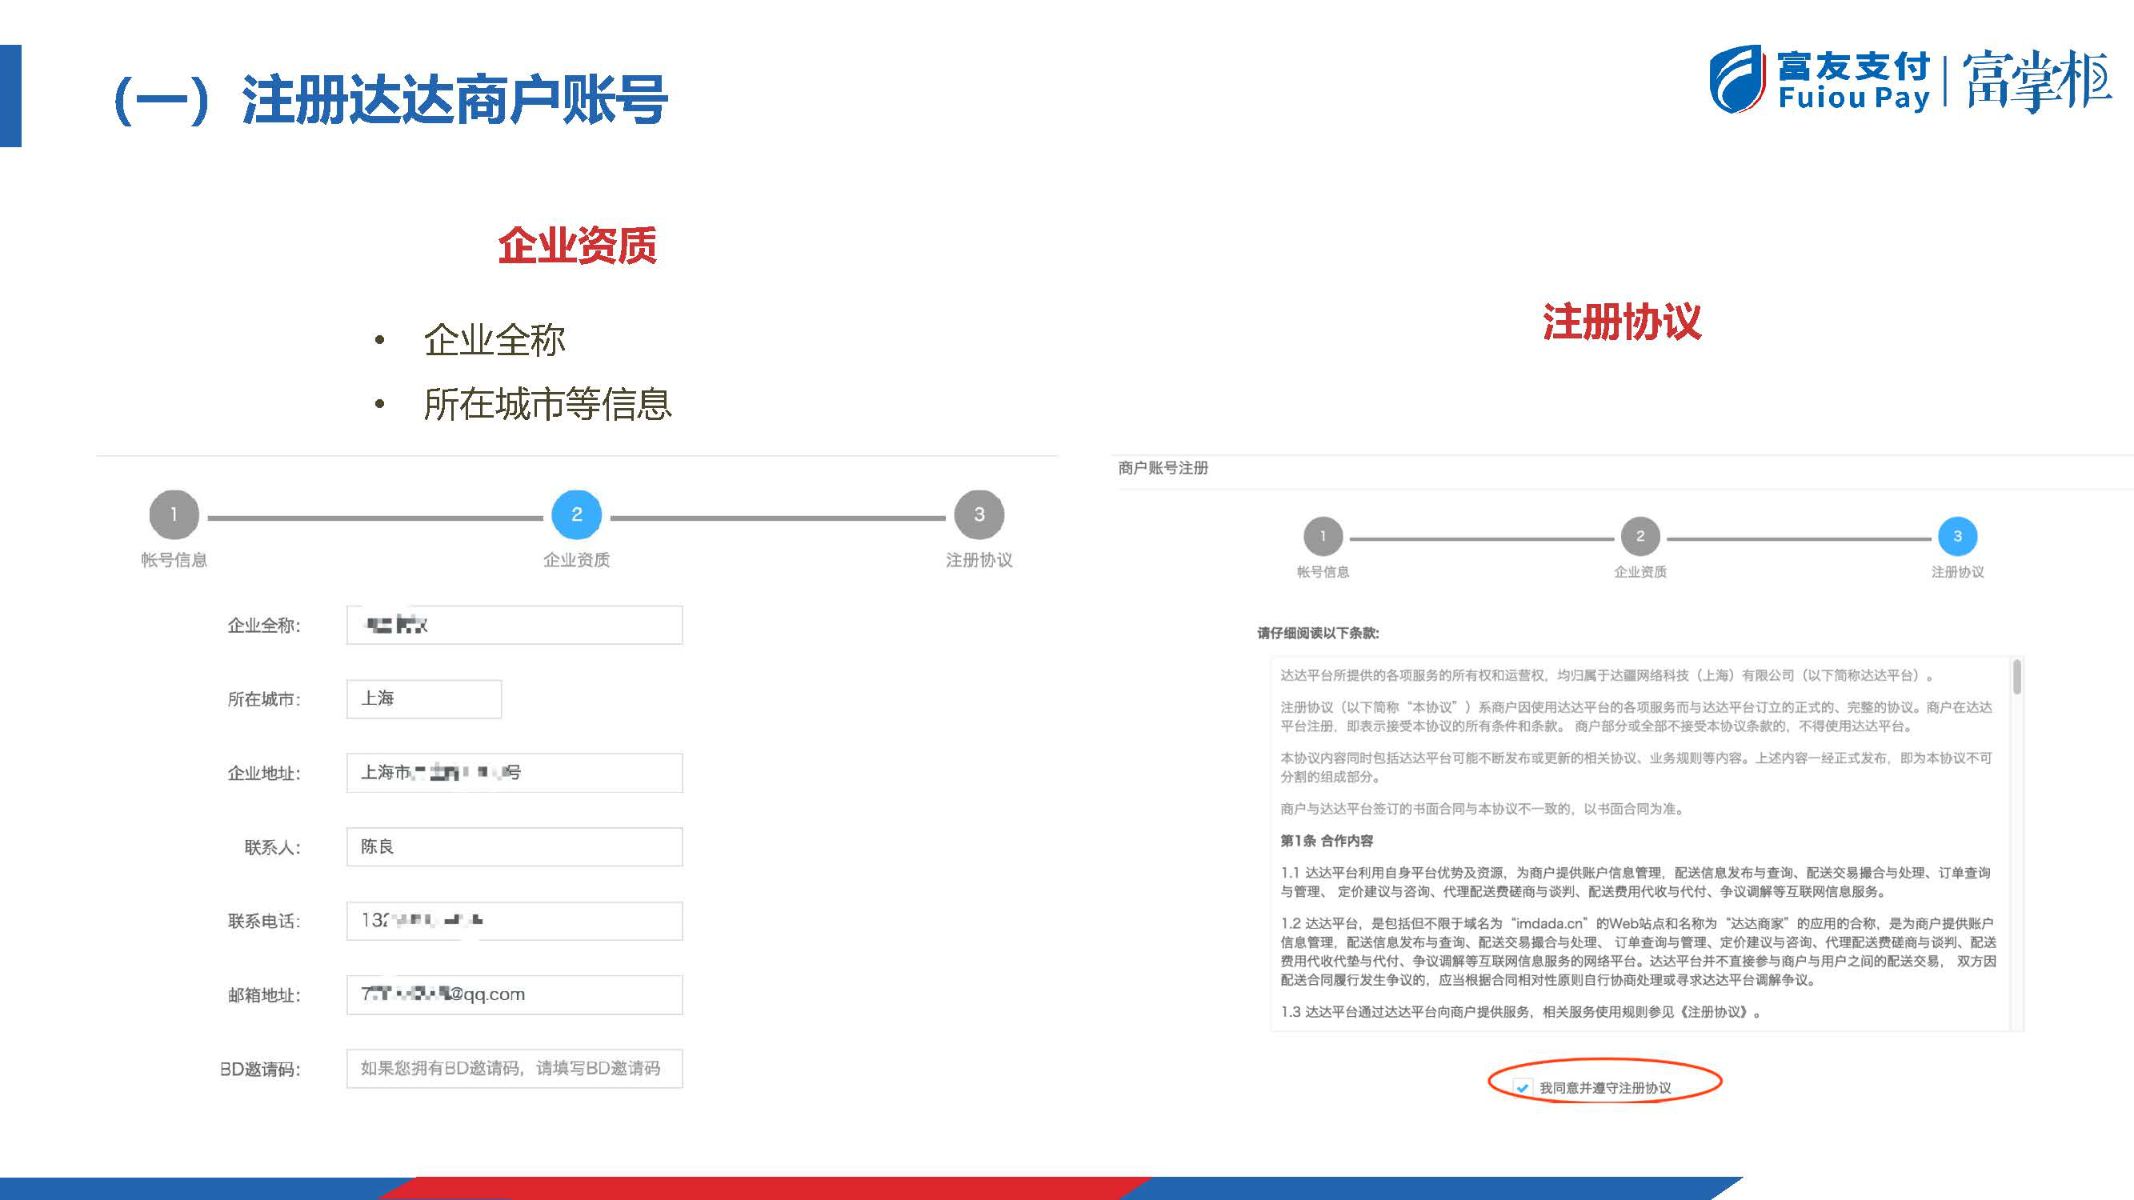Click the scrollbar of the agreement terms box
Viewport: 2134px width, 1200px height.
[x=2016, y=677]
